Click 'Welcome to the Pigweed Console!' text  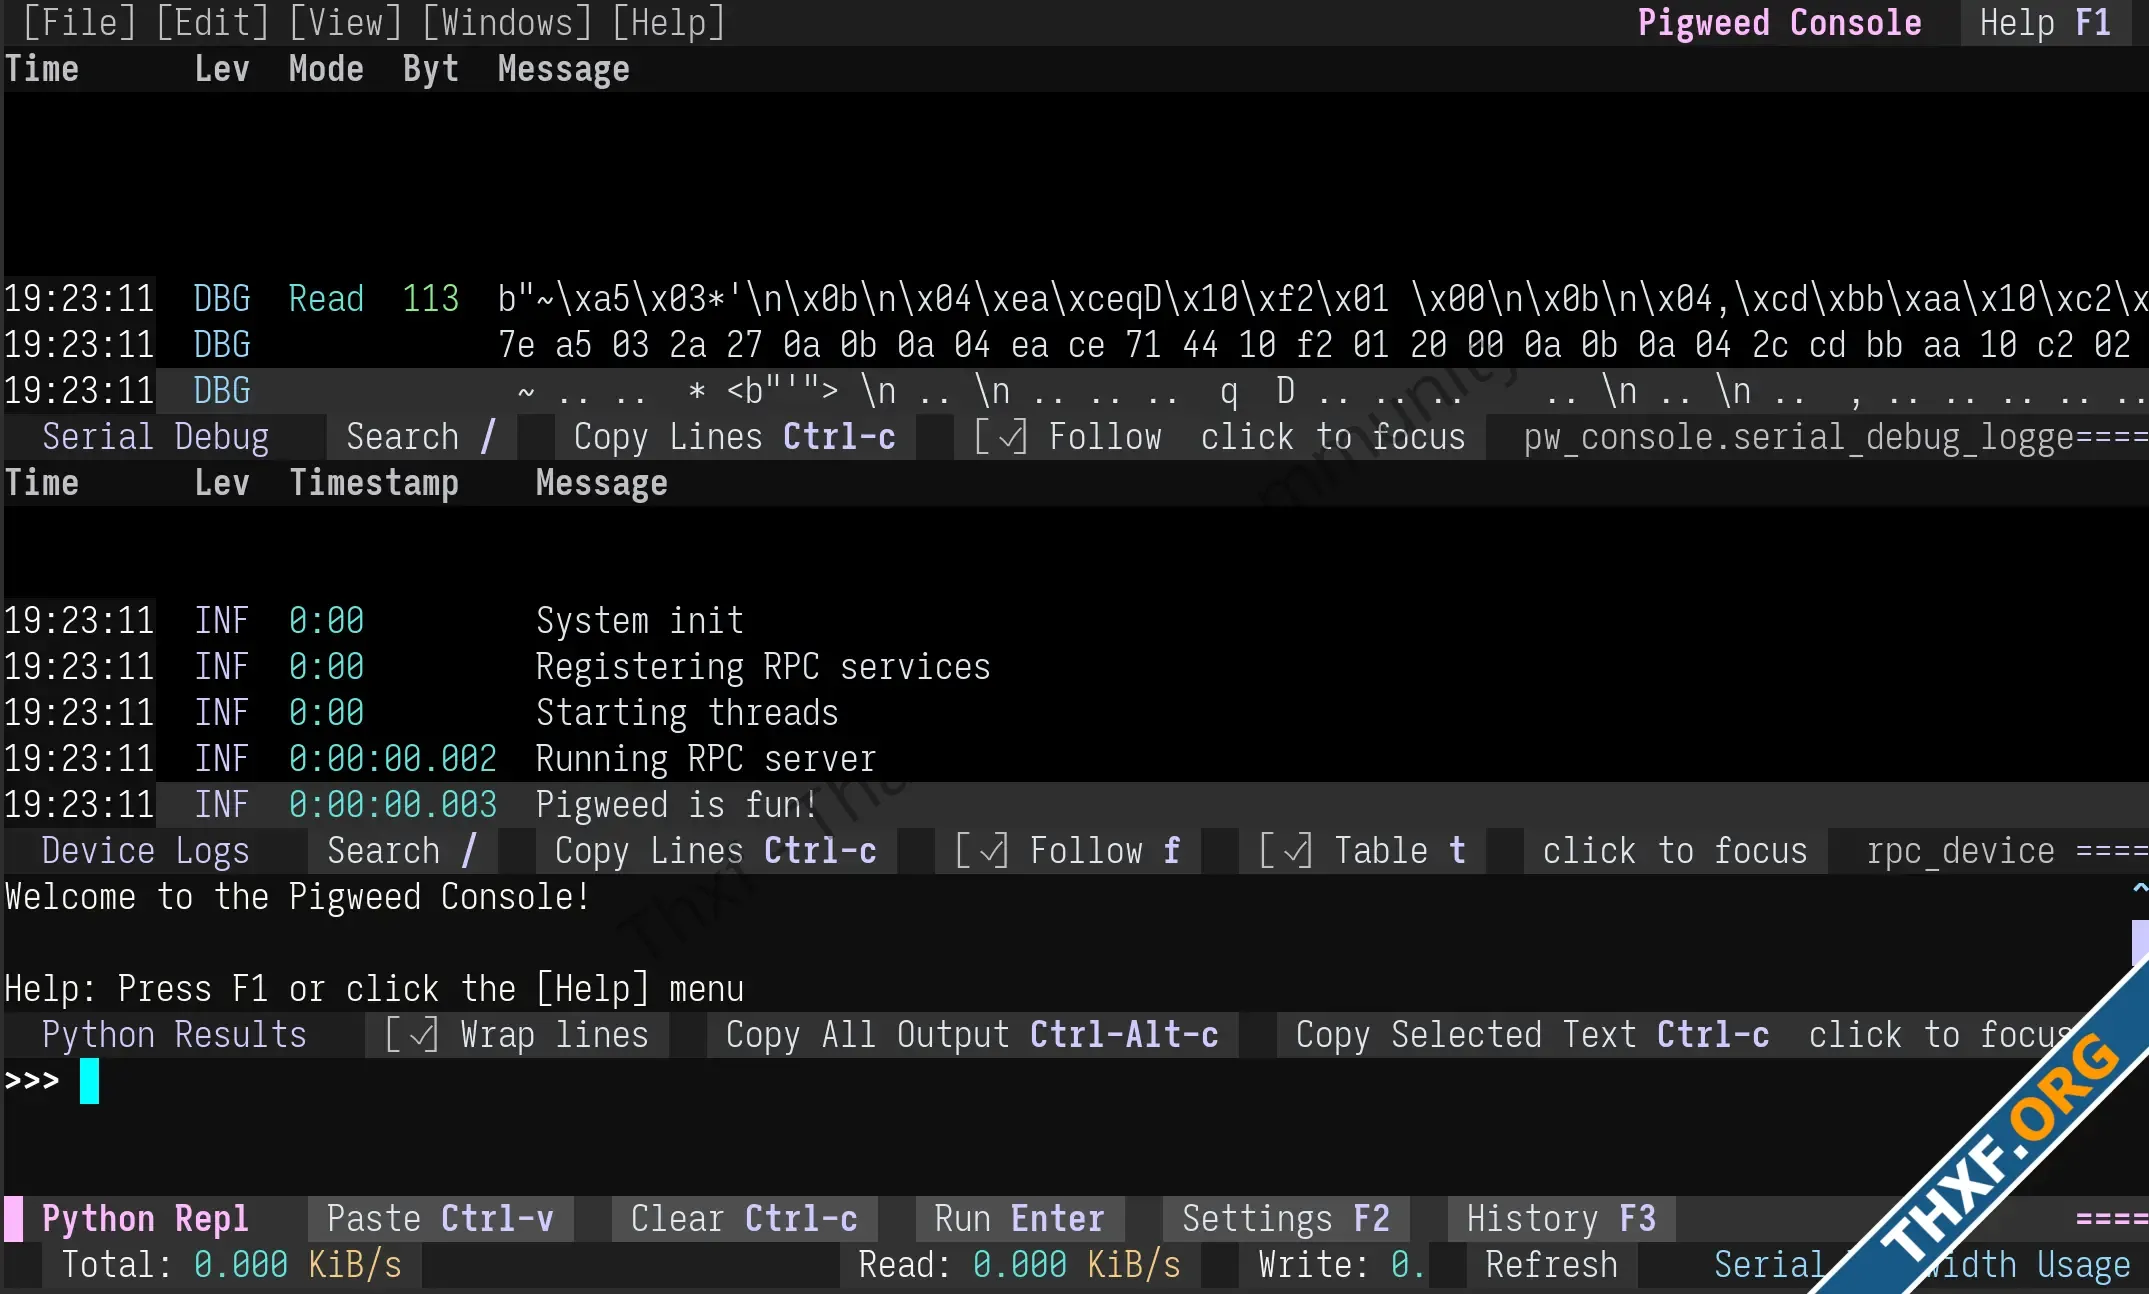(298, 897)
